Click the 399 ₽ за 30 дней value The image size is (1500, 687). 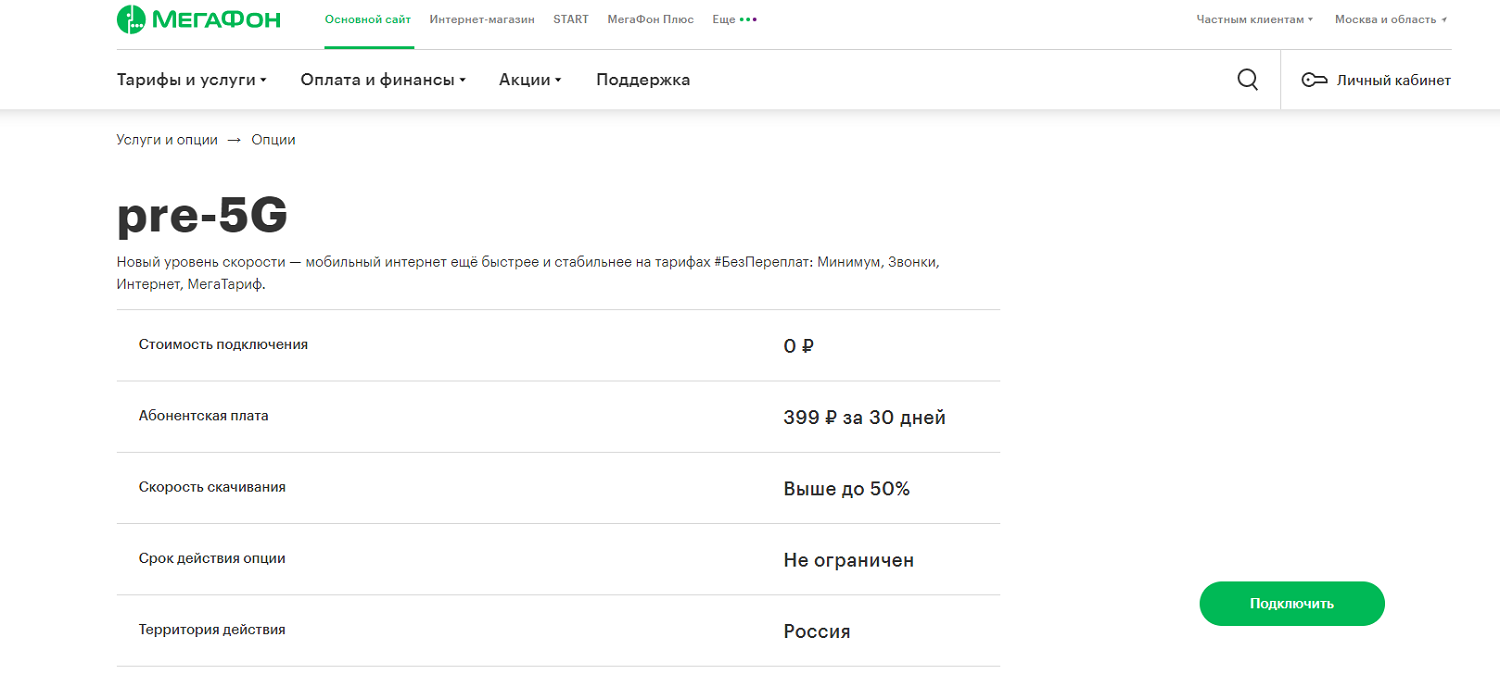pyautogui.click(x=864, y=418)
